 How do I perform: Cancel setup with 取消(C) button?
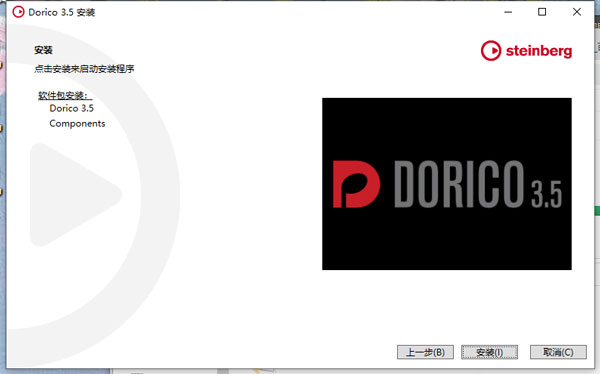coord(558,352)
